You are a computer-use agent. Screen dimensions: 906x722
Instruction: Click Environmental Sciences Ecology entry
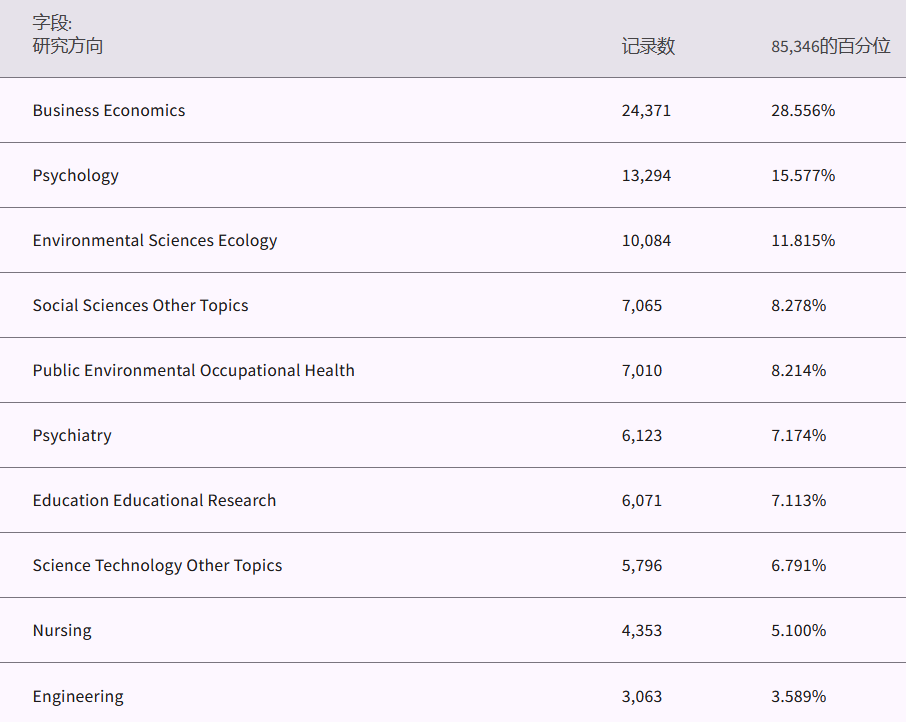pyautogui.click(x=154, y=240)
